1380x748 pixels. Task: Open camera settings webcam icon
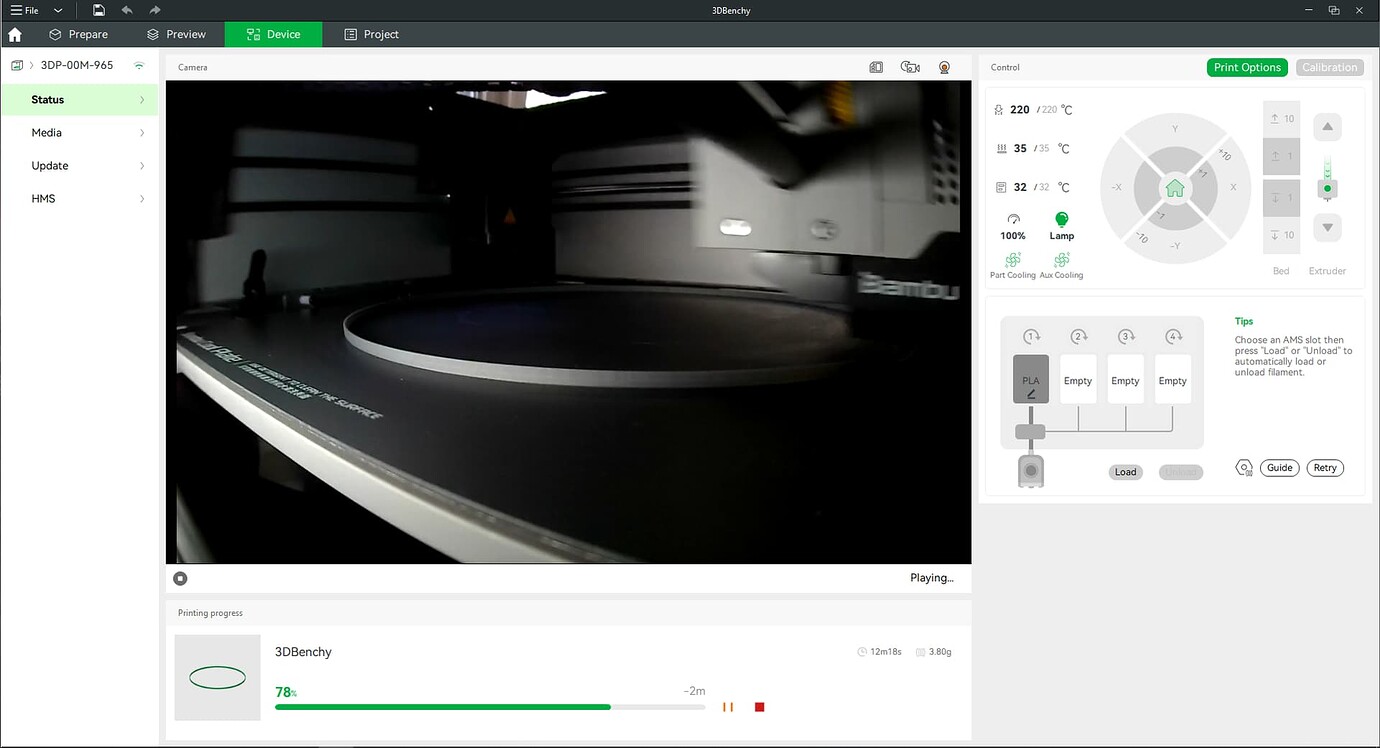click(x=944, y=67)
